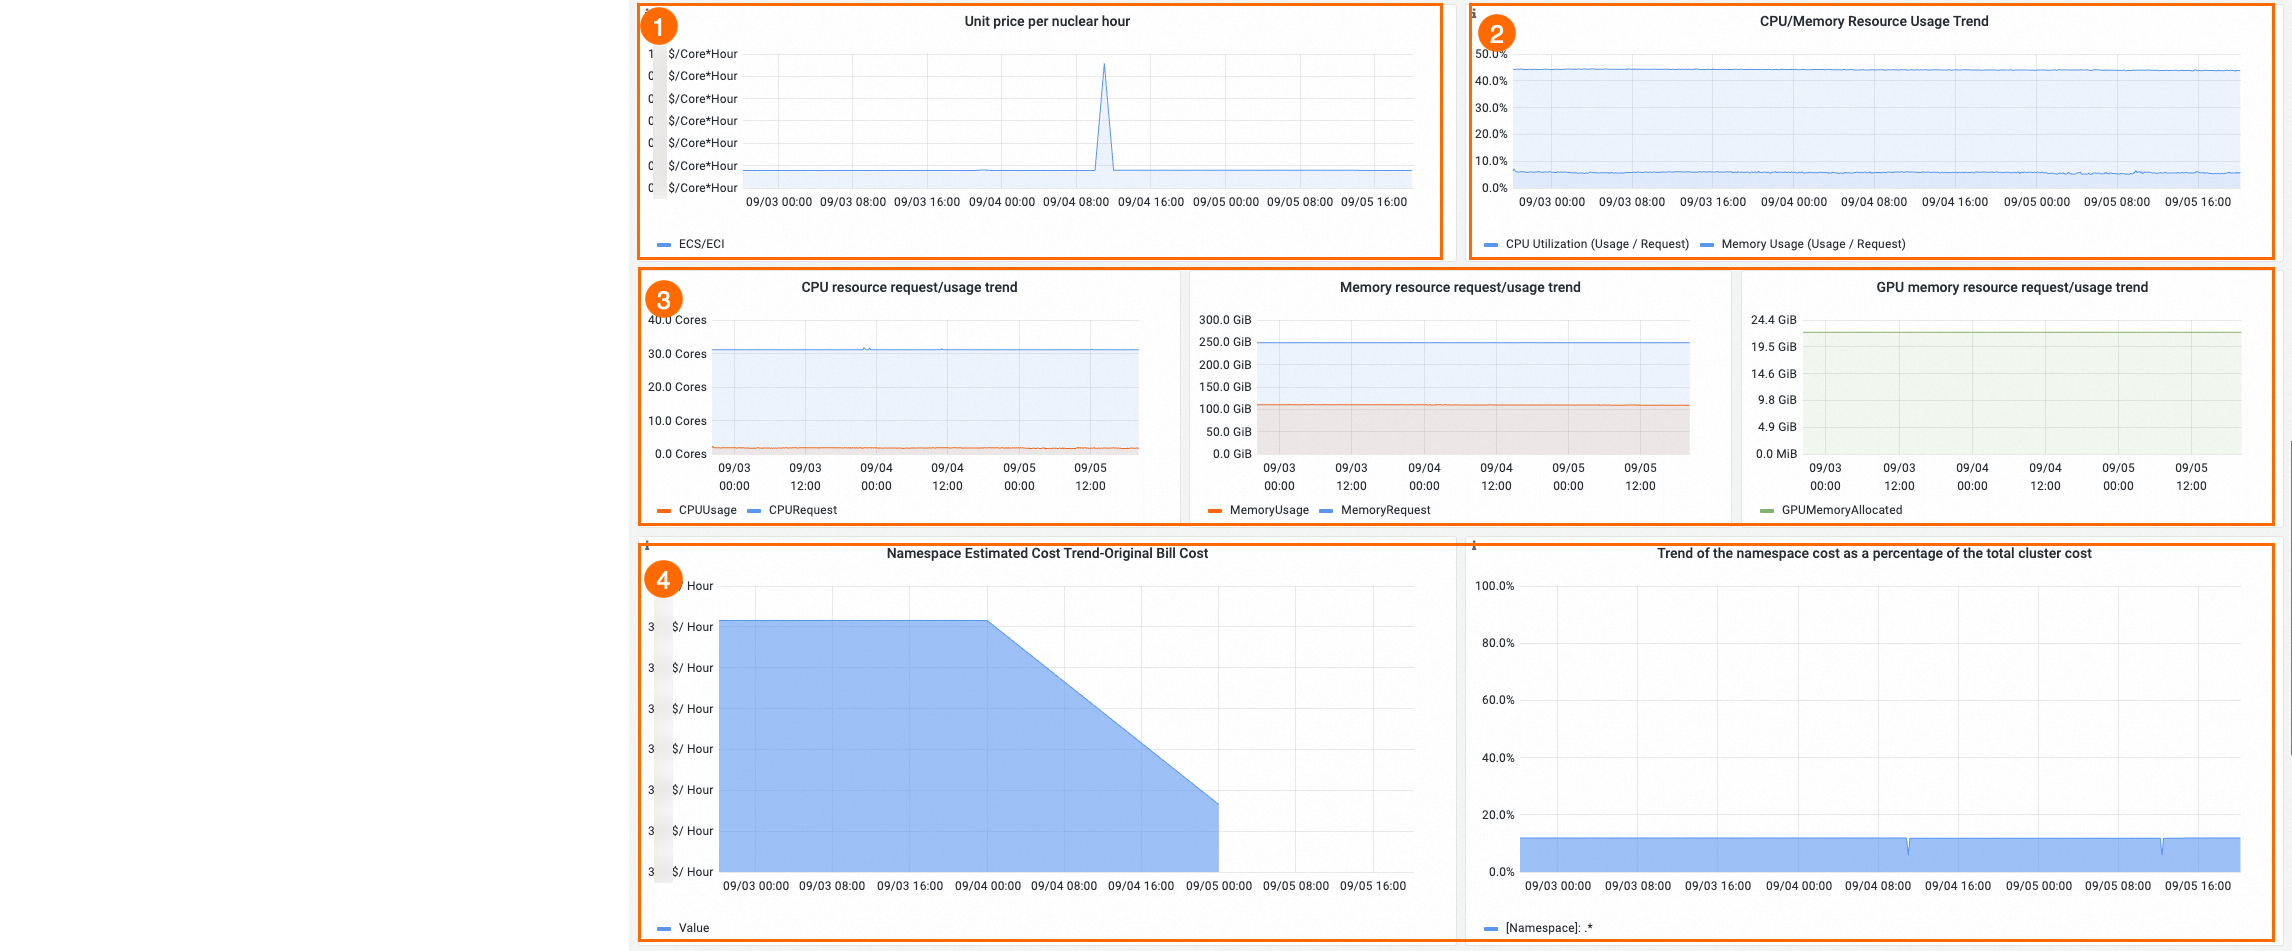Open CPU resource request/usage trend title menu

[909, 287]
